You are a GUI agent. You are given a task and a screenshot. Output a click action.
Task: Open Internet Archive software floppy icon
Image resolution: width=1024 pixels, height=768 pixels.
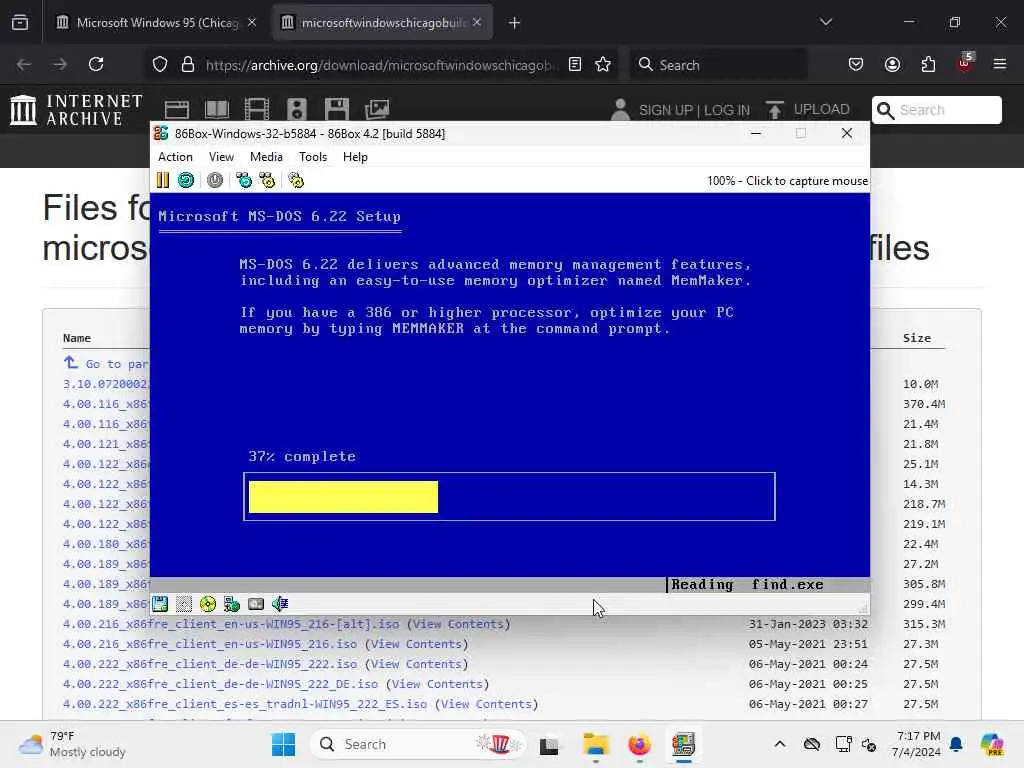[337, 110]
